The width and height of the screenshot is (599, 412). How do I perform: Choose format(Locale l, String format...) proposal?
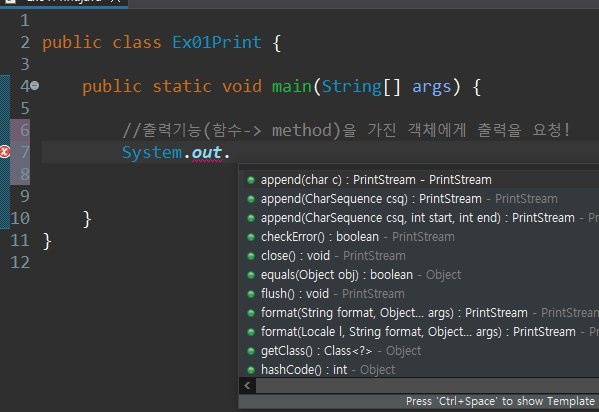(421, 332)
